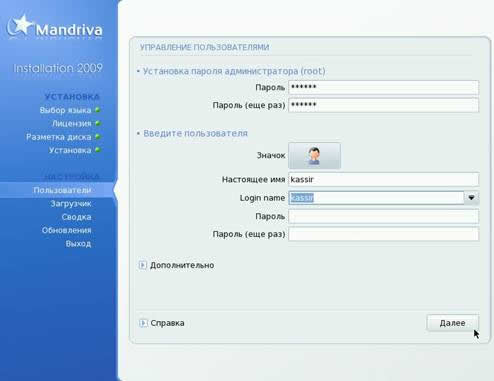Select Пользователи step in sidebar

coord(62,190)
